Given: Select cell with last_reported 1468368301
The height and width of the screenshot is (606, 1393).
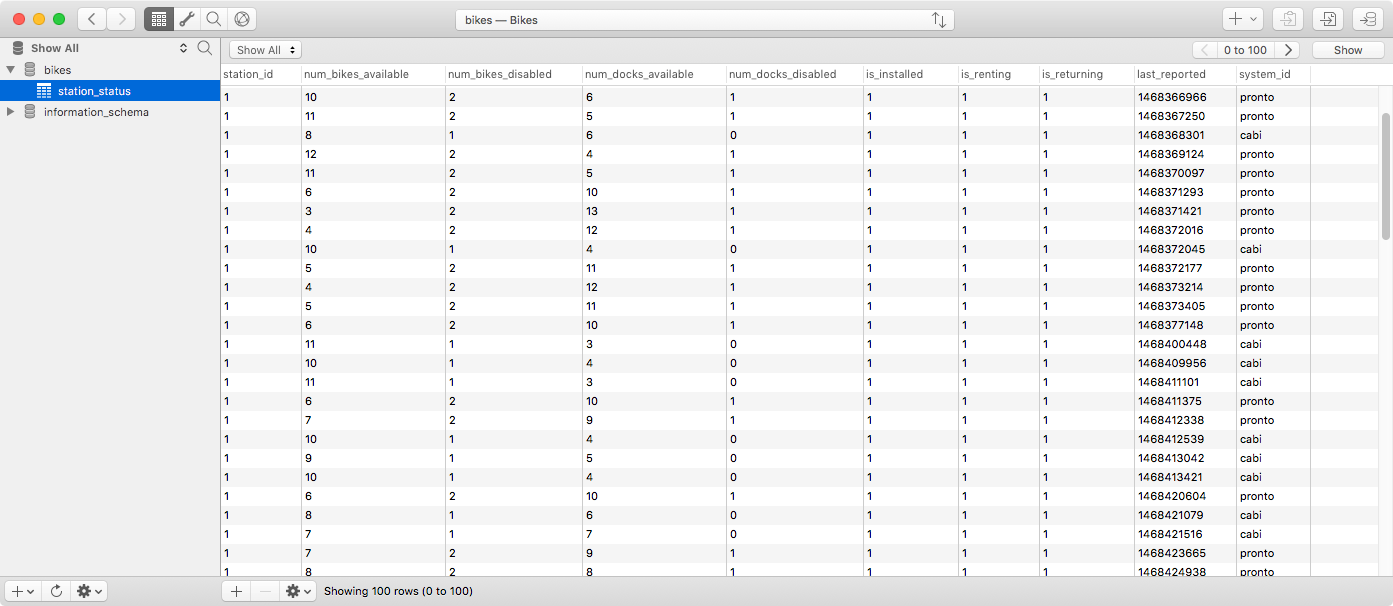Looking at the screenshot, I should click(x=1185, y=135).
